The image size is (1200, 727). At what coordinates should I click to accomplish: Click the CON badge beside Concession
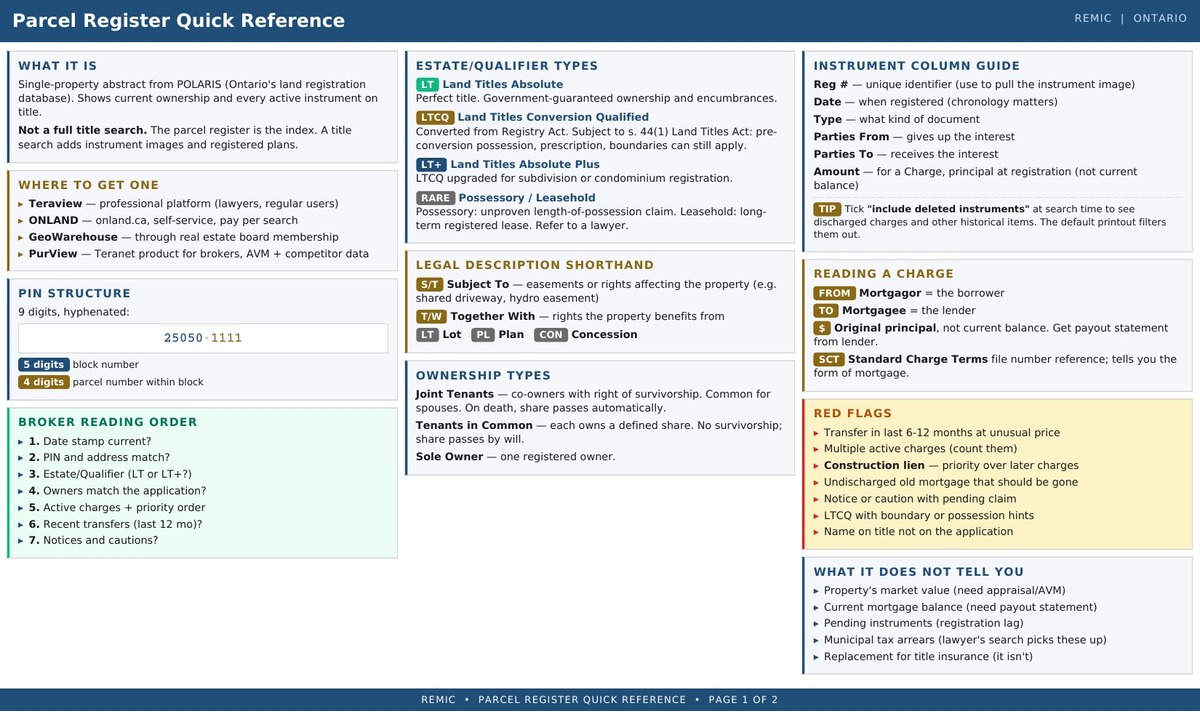pos(550,335)
